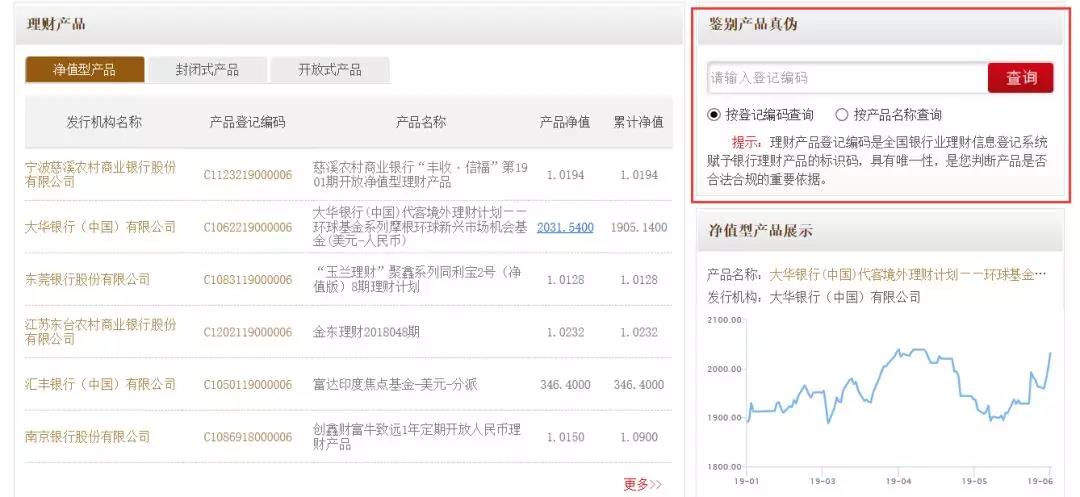Image resolution: width=1080 pixels, height=497 pixels.
Task: Choose 按产品名称查询 radio option
Action: [888, 115]
